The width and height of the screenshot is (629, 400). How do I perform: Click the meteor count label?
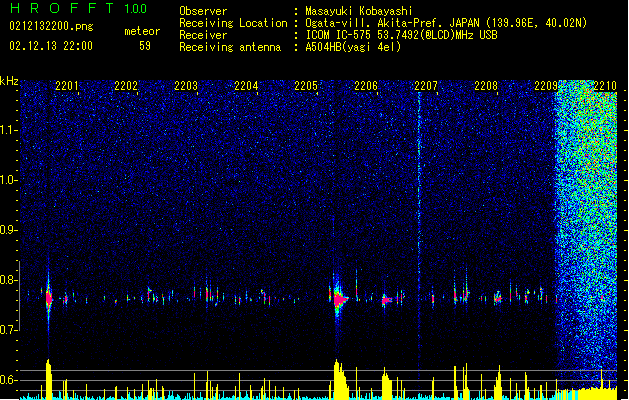click(142, 31)
